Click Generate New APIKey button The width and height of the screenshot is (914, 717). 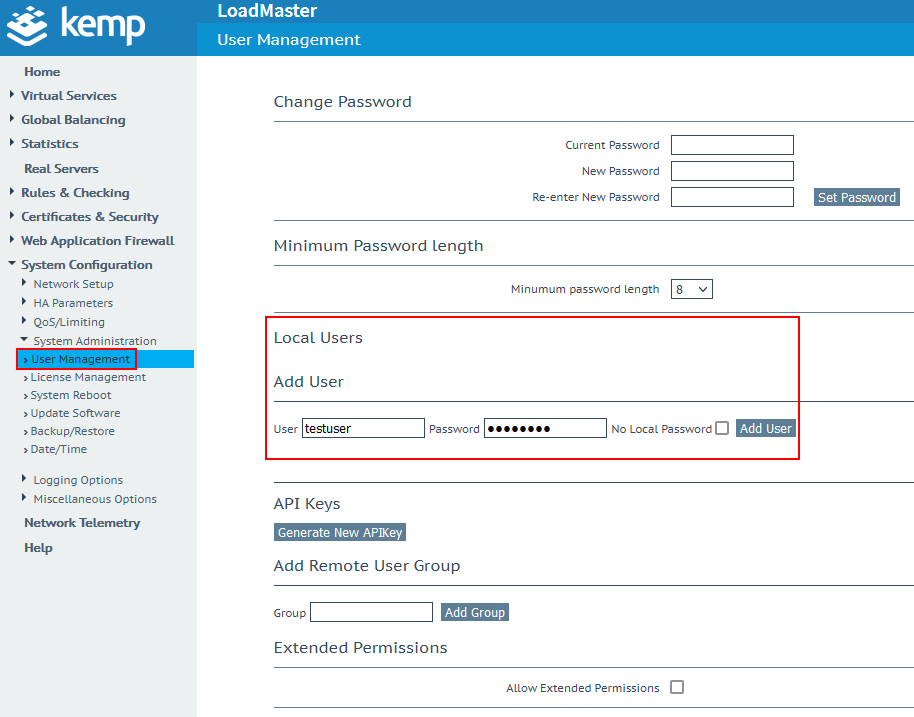[x=340, y=532]
